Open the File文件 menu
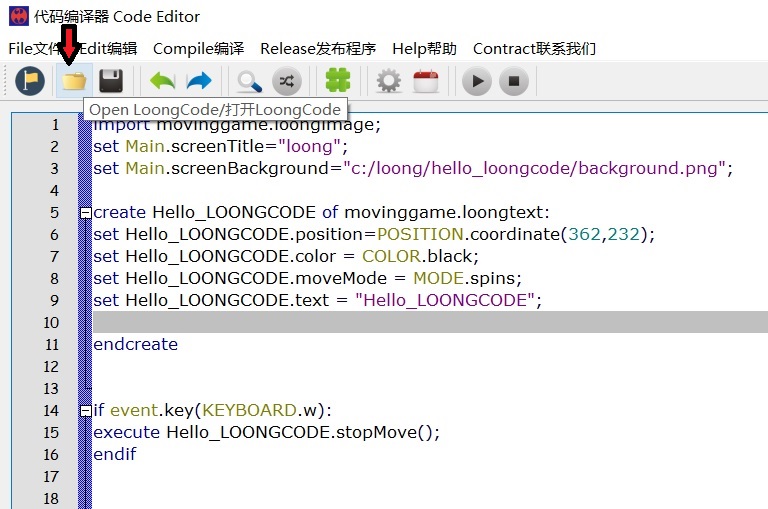The width and height of the screenshot is (768, 509). (35, 48)
